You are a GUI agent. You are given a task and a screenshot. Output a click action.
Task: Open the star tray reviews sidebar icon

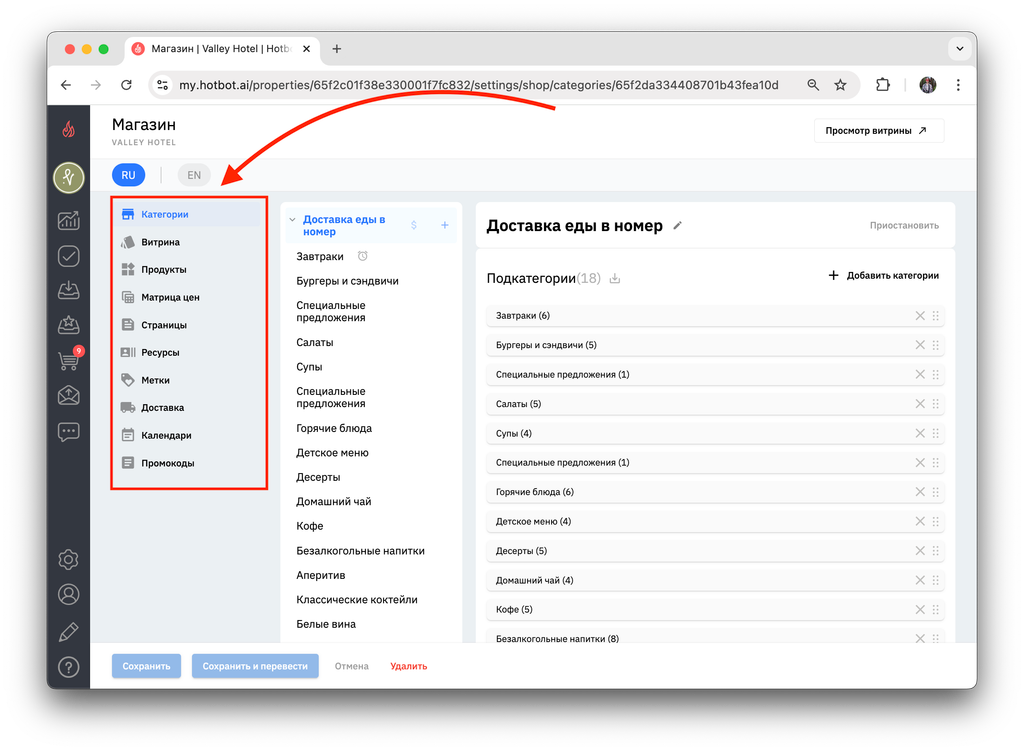point(69,325)
